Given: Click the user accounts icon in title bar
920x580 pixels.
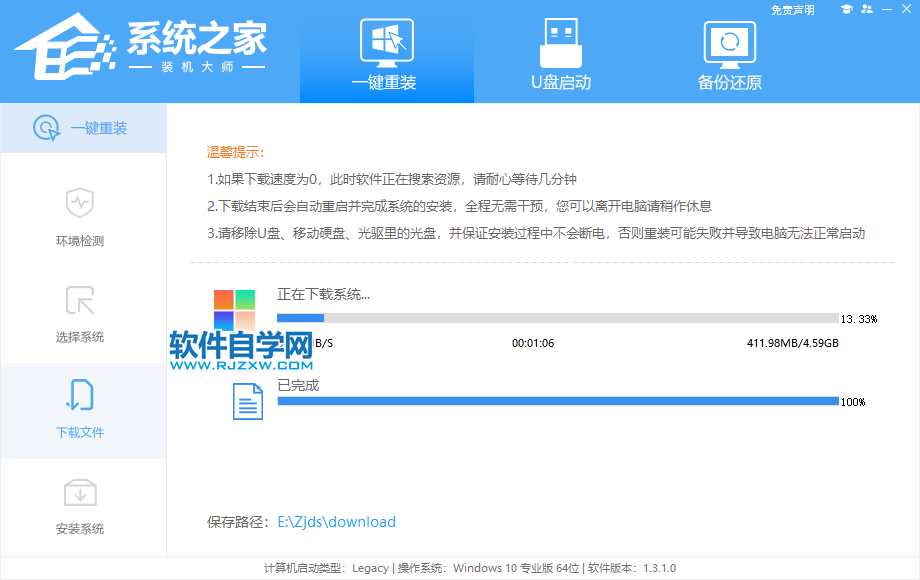Looking at the screenshot, I should (x=867, y=9).
